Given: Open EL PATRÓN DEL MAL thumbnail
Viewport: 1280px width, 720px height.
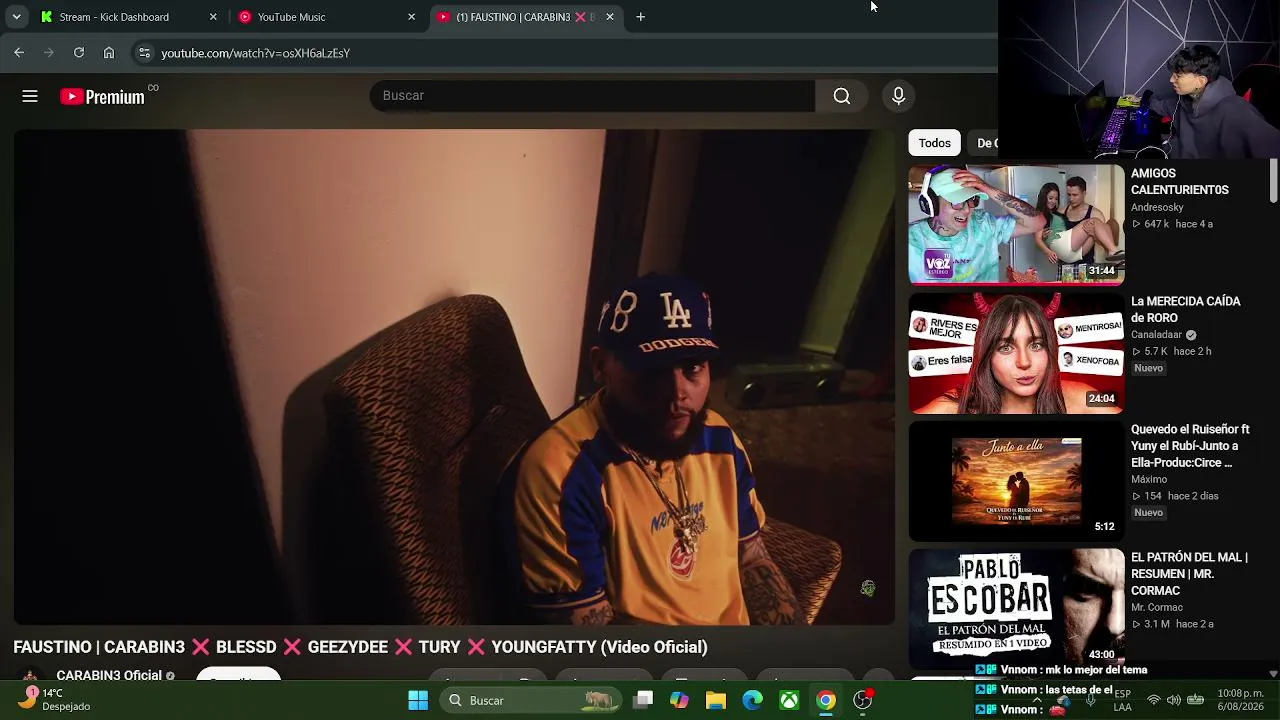Looking at the screenshot, I should click(1016, 609).
